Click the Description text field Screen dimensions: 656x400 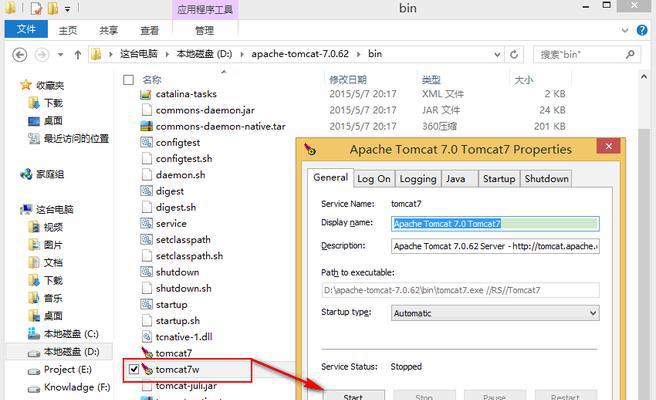(x=495, y=246)
